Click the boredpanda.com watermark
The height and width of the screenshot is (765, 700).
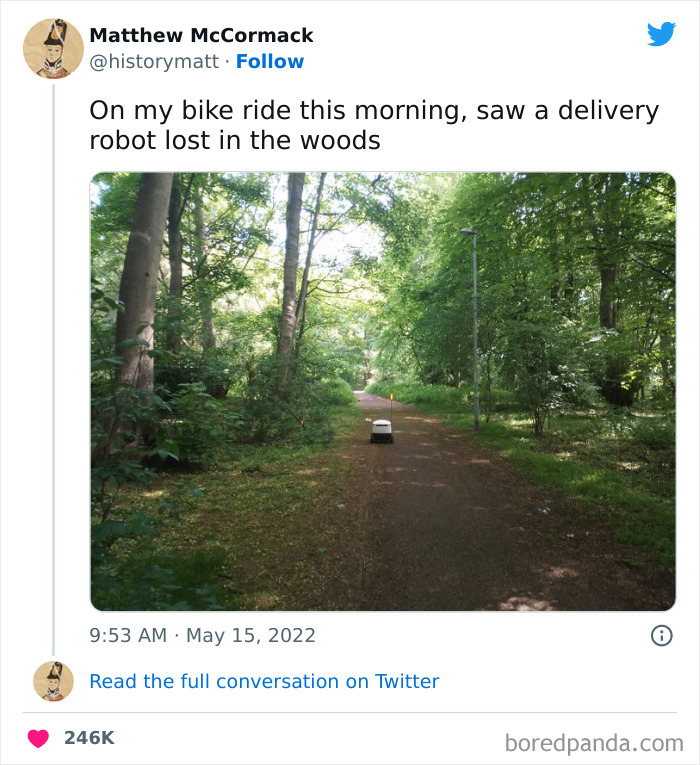[594, 743]
